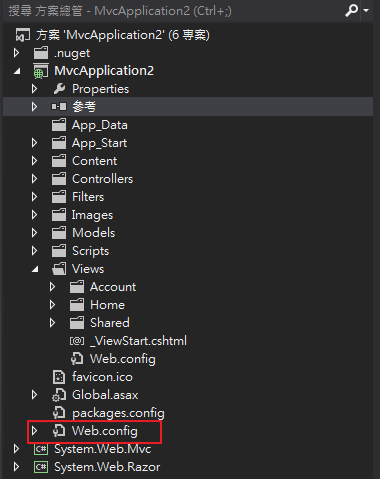Click the solution icon for MvcApplication2

click(23, 35)
